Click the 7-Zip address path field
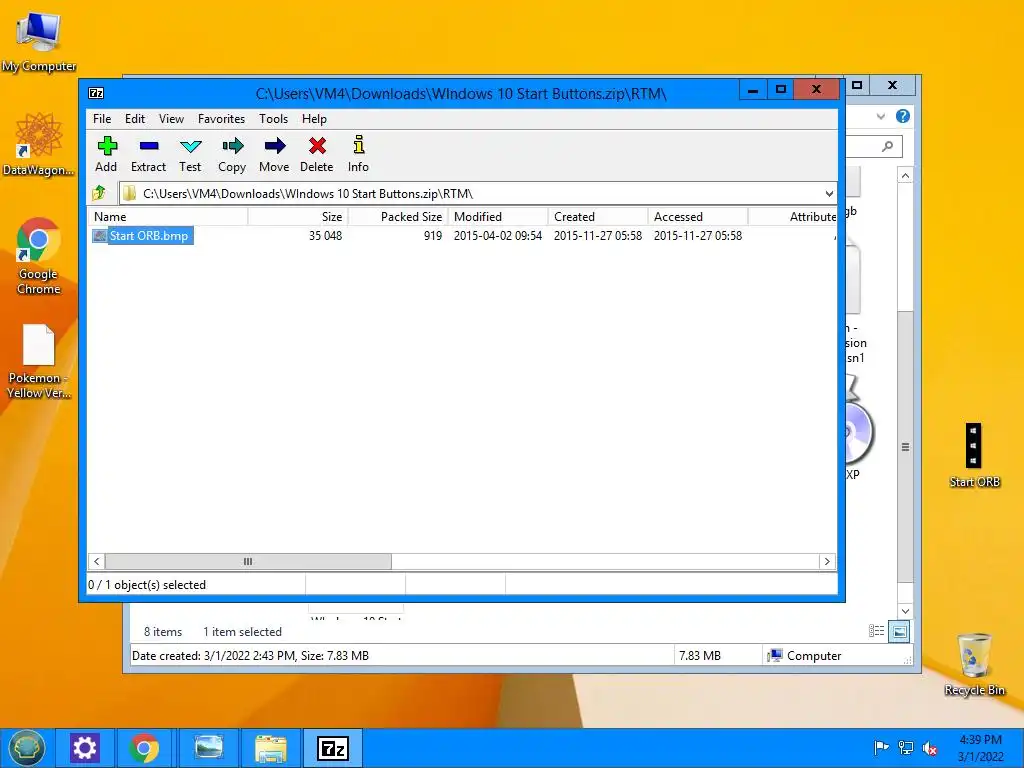 477,193
